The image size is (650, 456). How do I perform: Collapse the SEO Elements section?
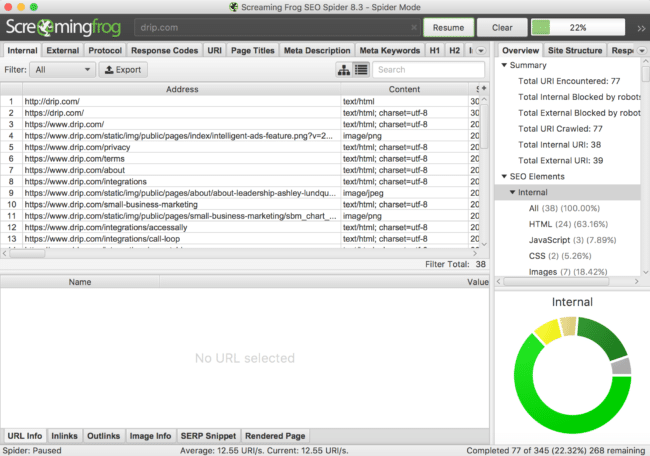504,177
